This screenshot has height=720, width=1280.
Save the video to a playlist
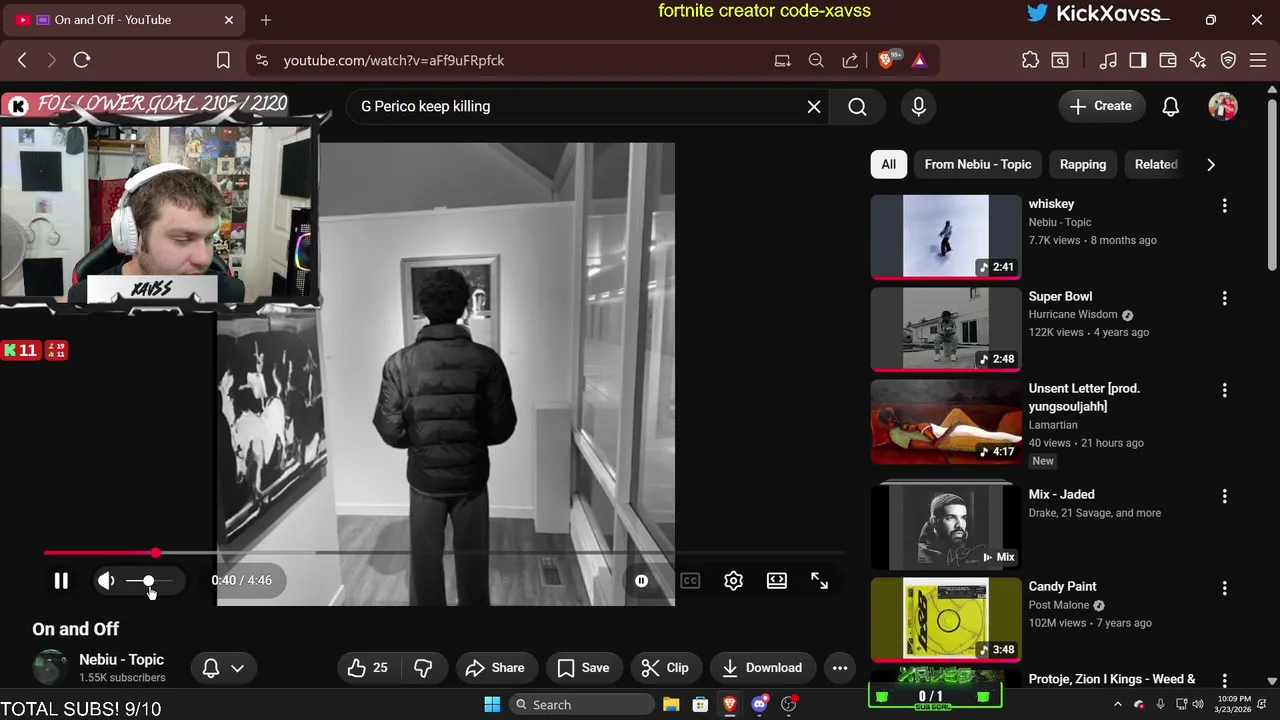point(583,668)
